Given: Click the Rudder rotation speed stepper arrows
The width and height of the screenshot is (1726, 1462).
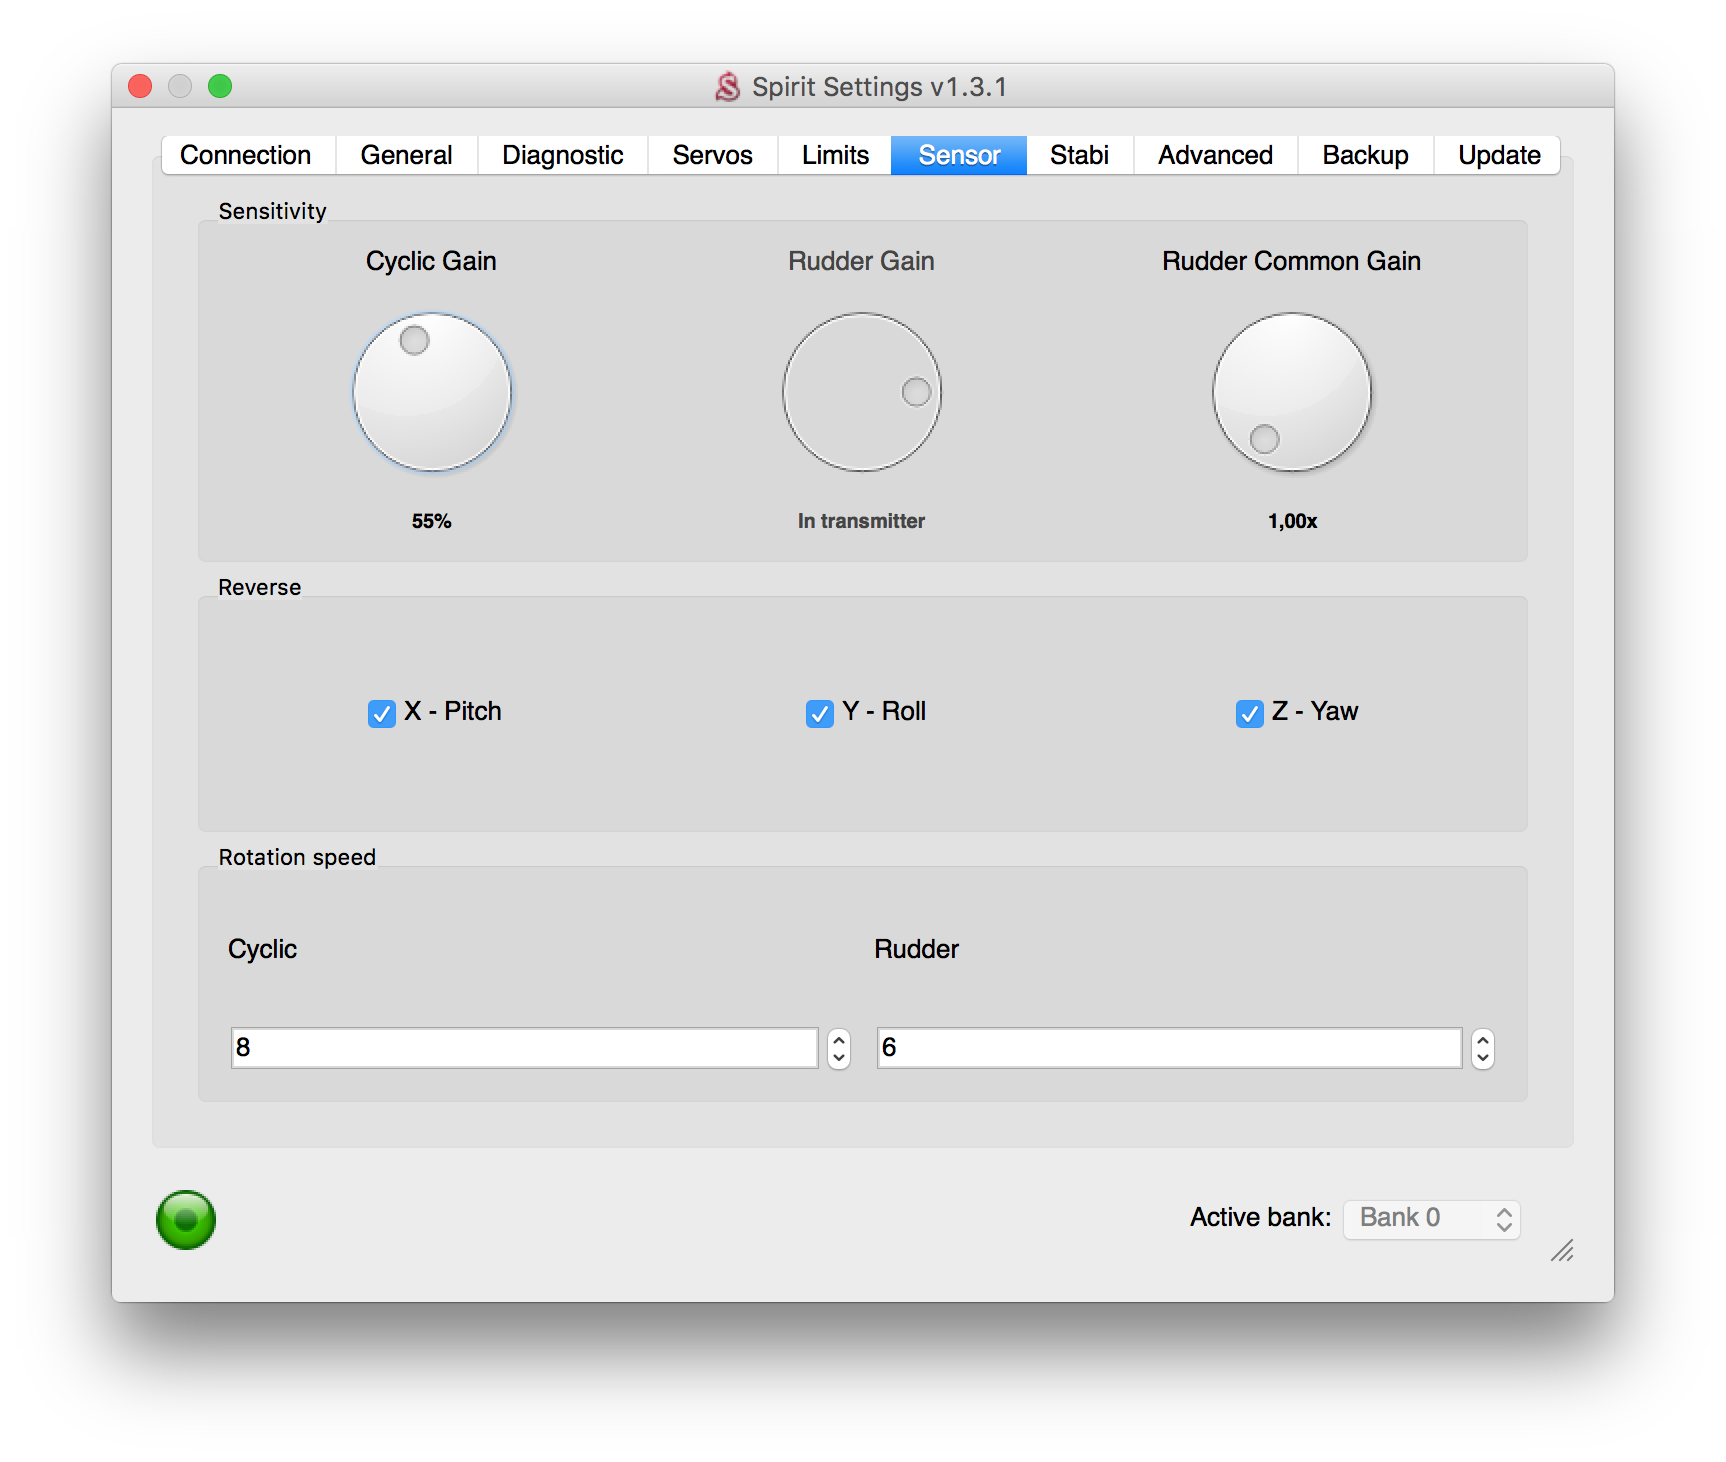Looking at the screenshot, I should coord(1483,1048).
